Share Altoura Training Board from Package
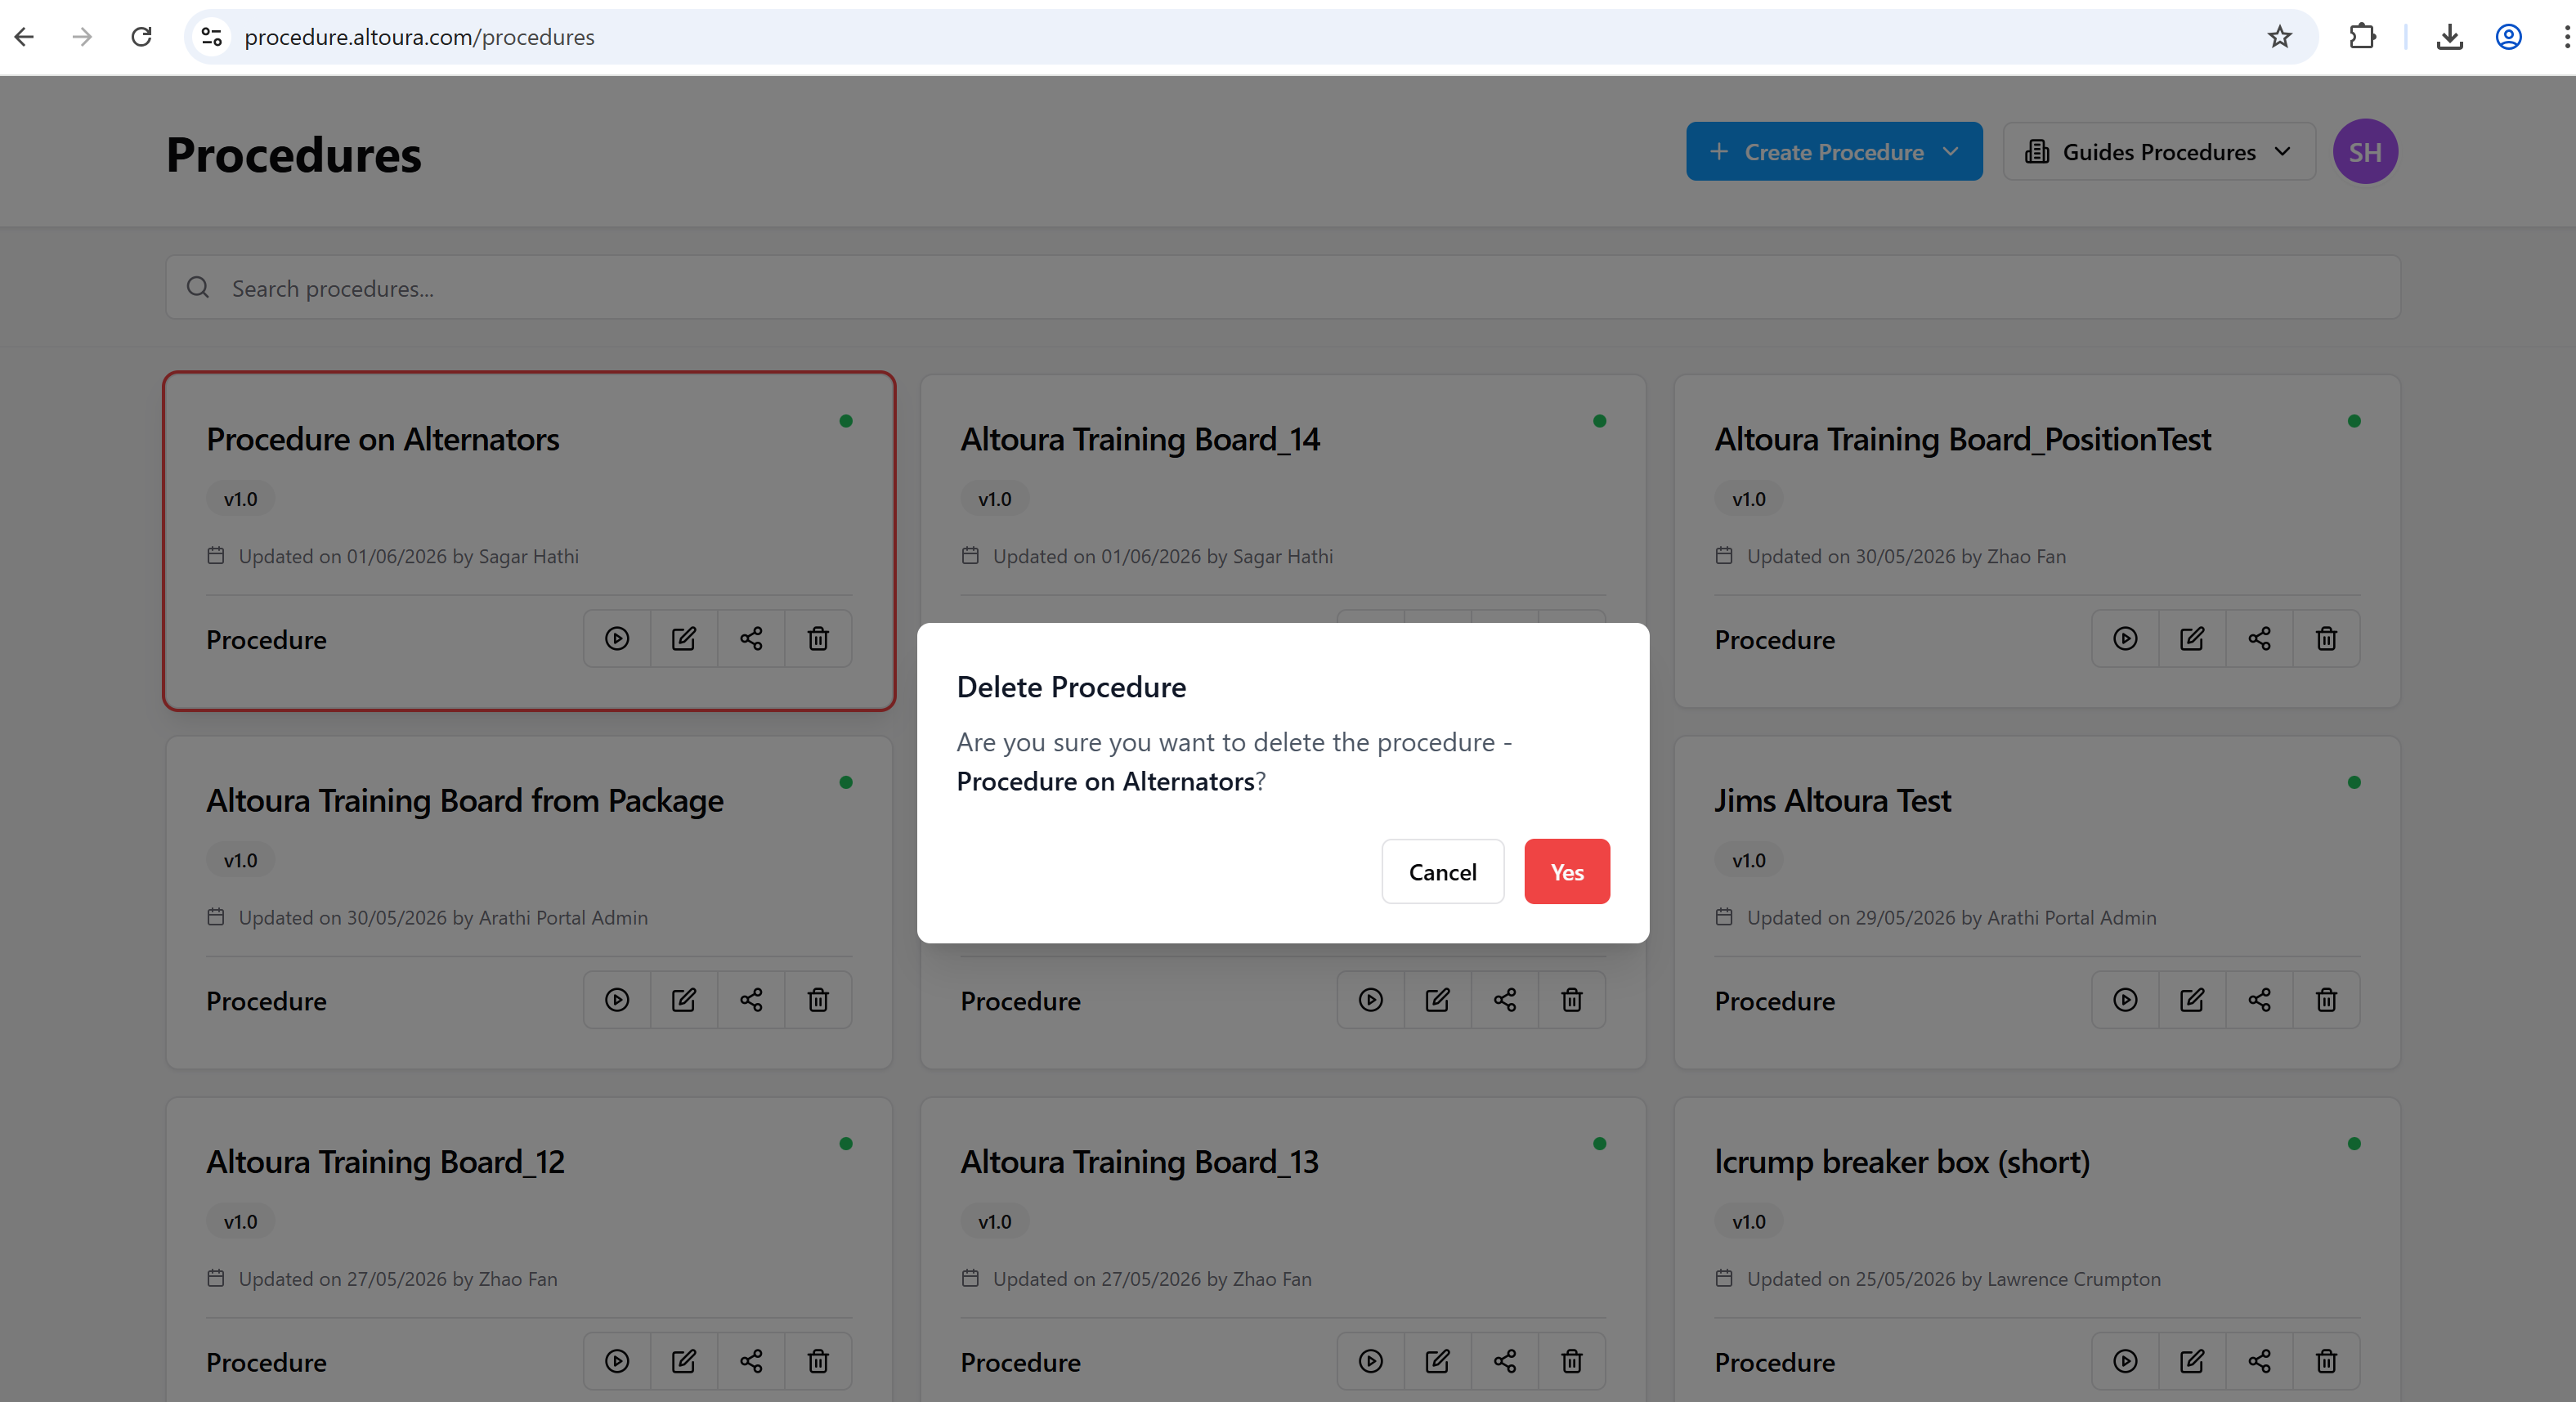 [x=751, y=1000]
